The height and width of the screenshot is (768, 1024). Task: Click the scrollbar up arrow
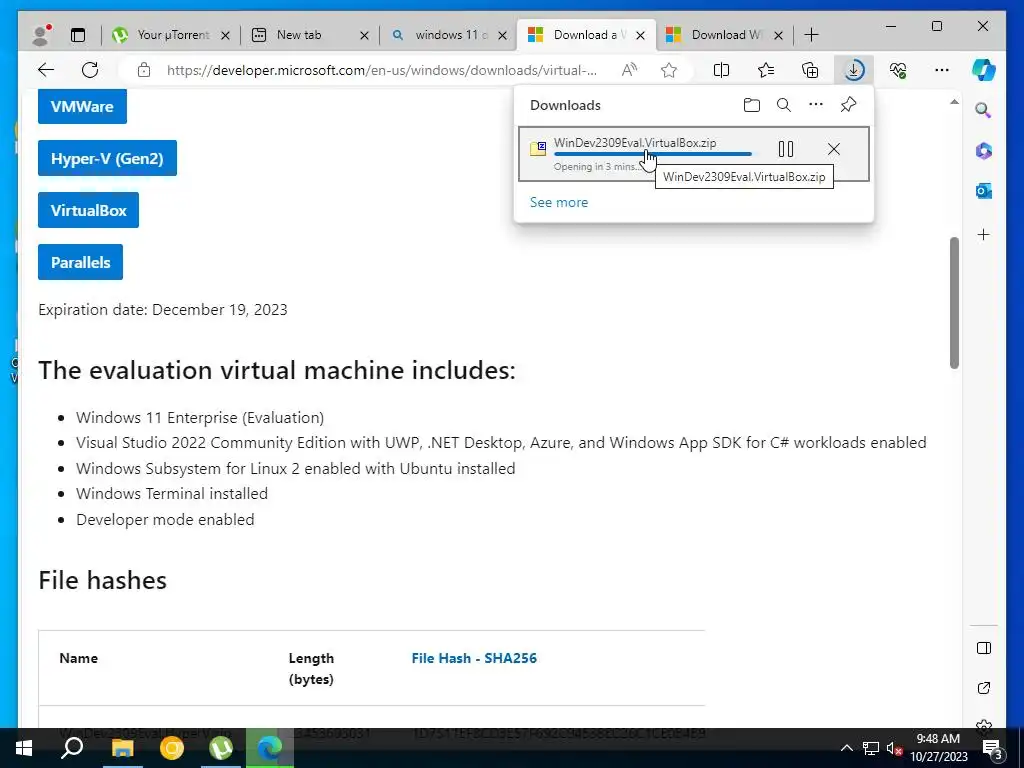click(954, 102)
